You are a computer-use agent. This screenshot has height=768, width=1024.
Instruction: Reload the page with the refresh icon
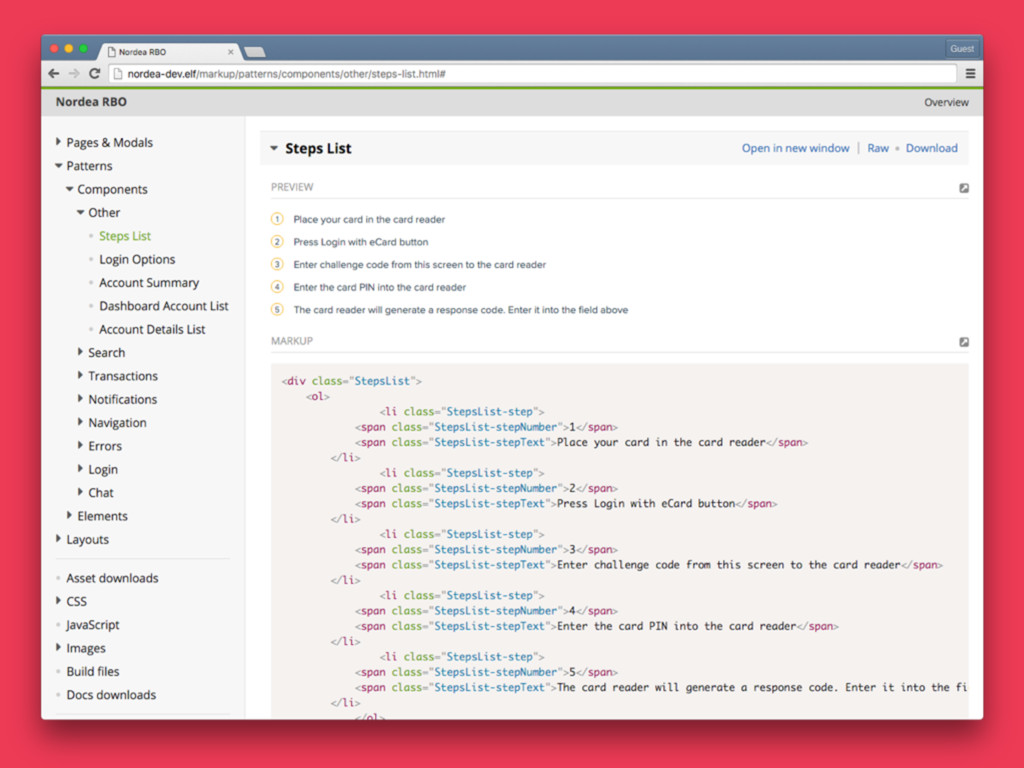(x=94, y=74)
